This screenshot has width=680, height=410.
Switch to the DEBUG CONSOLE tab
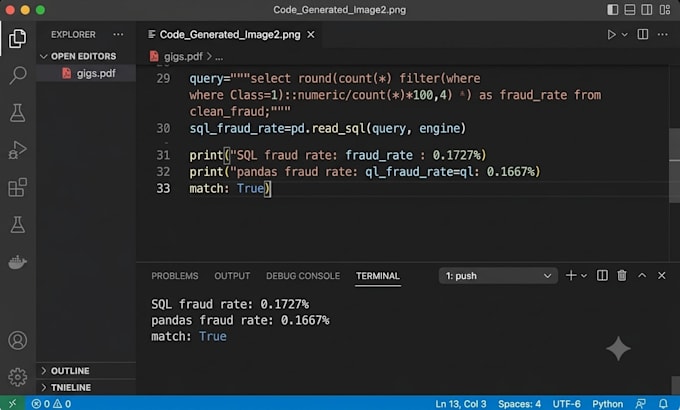tap(303, 276)
